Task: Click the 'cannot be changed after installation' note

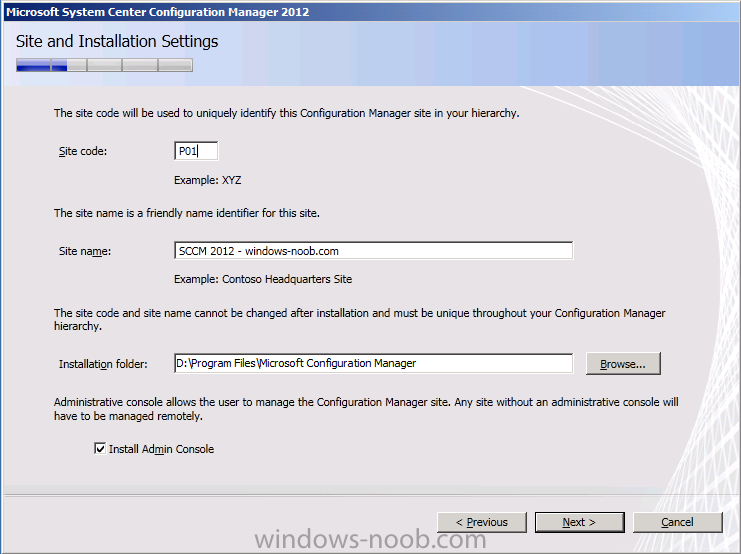Action: tap(360, 320)
